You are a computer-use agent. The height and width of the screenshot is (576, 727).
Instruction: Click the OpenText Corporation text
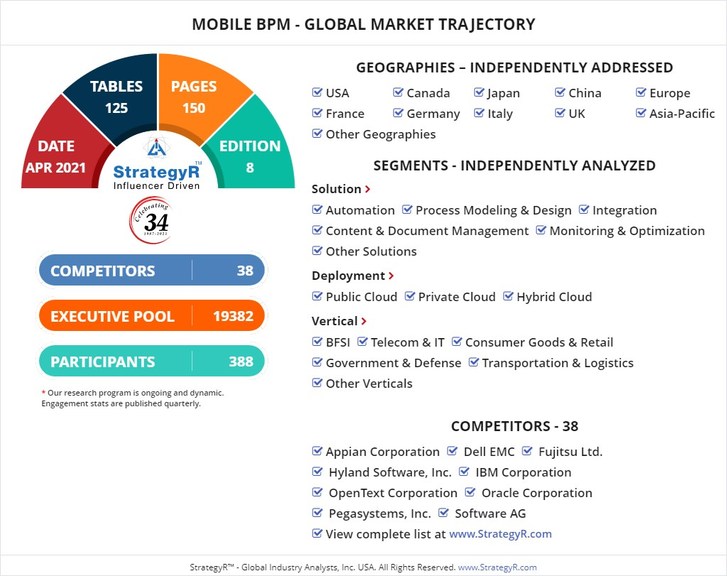(393, 493)
